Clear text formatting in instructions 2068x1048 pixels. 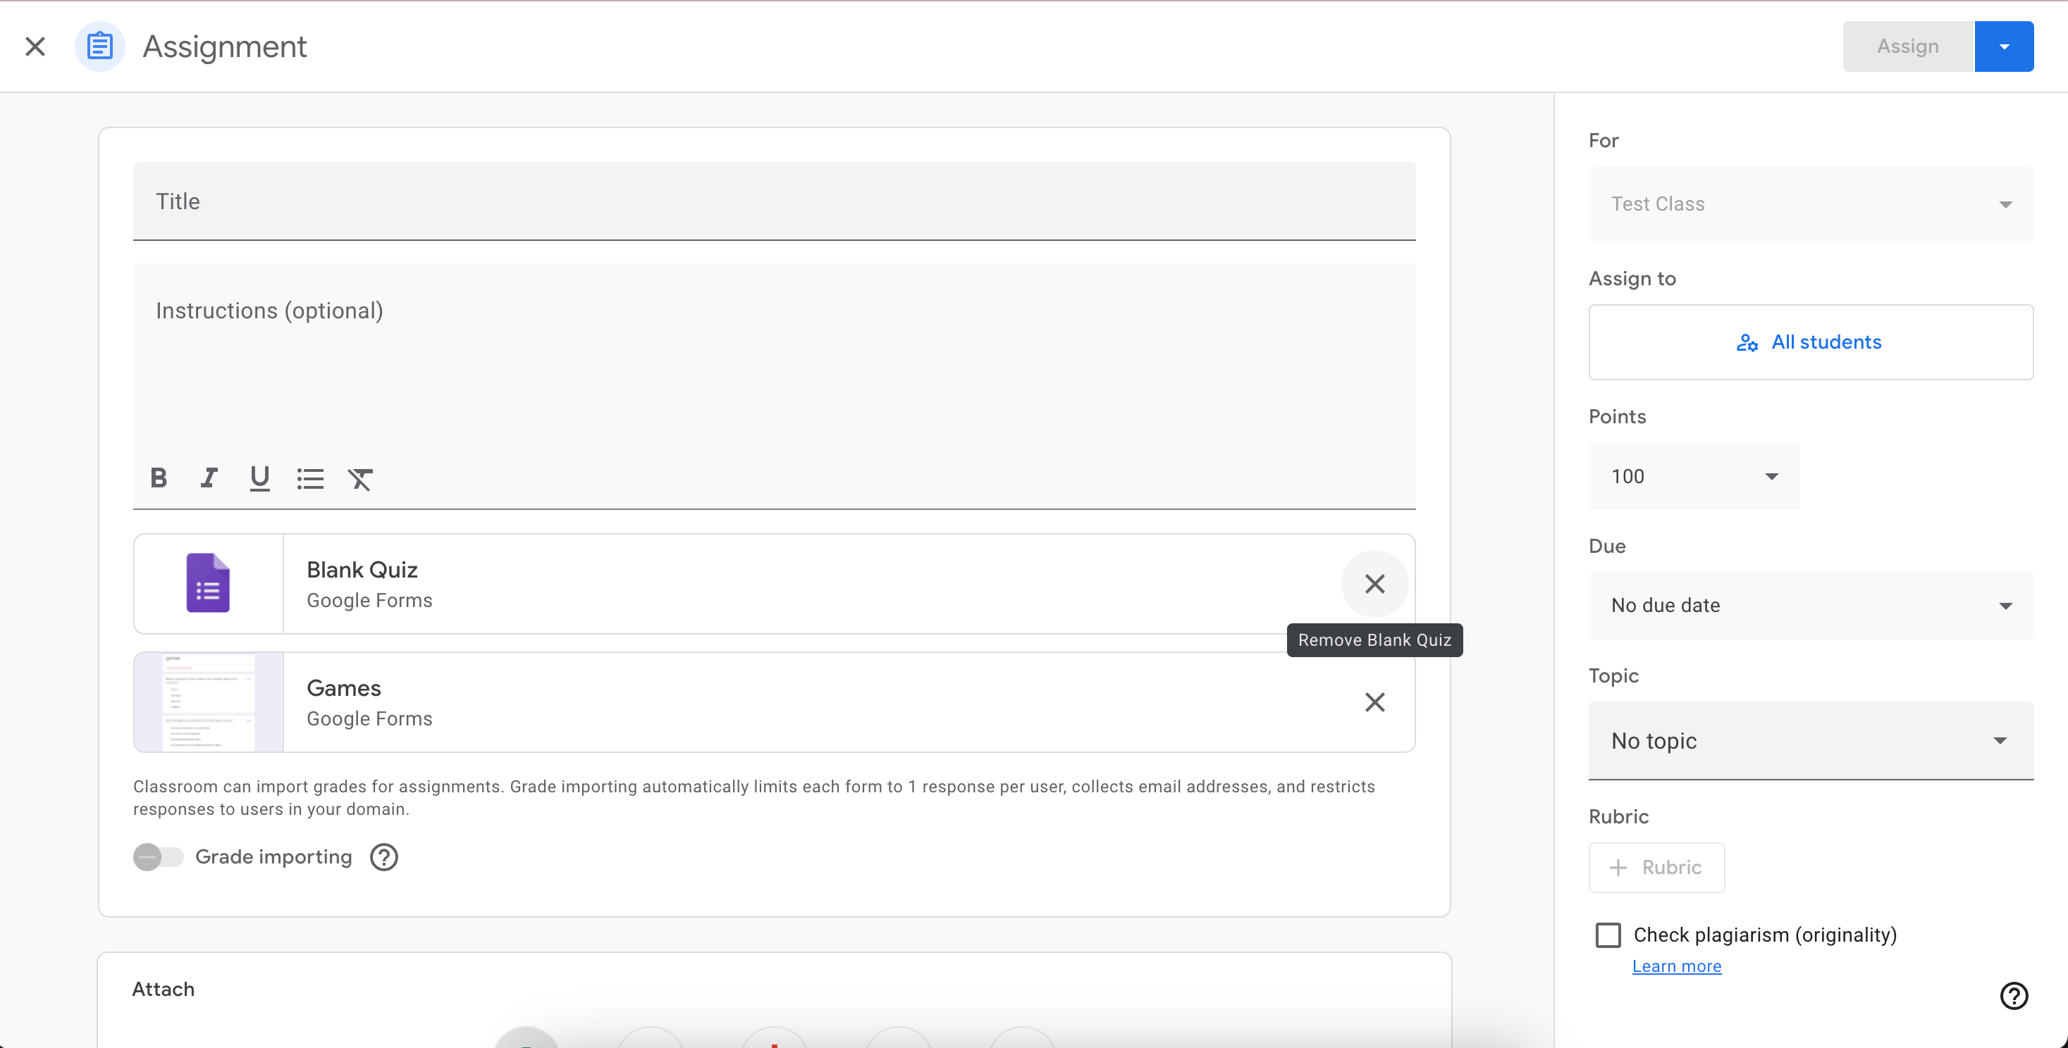click(360, 478)
